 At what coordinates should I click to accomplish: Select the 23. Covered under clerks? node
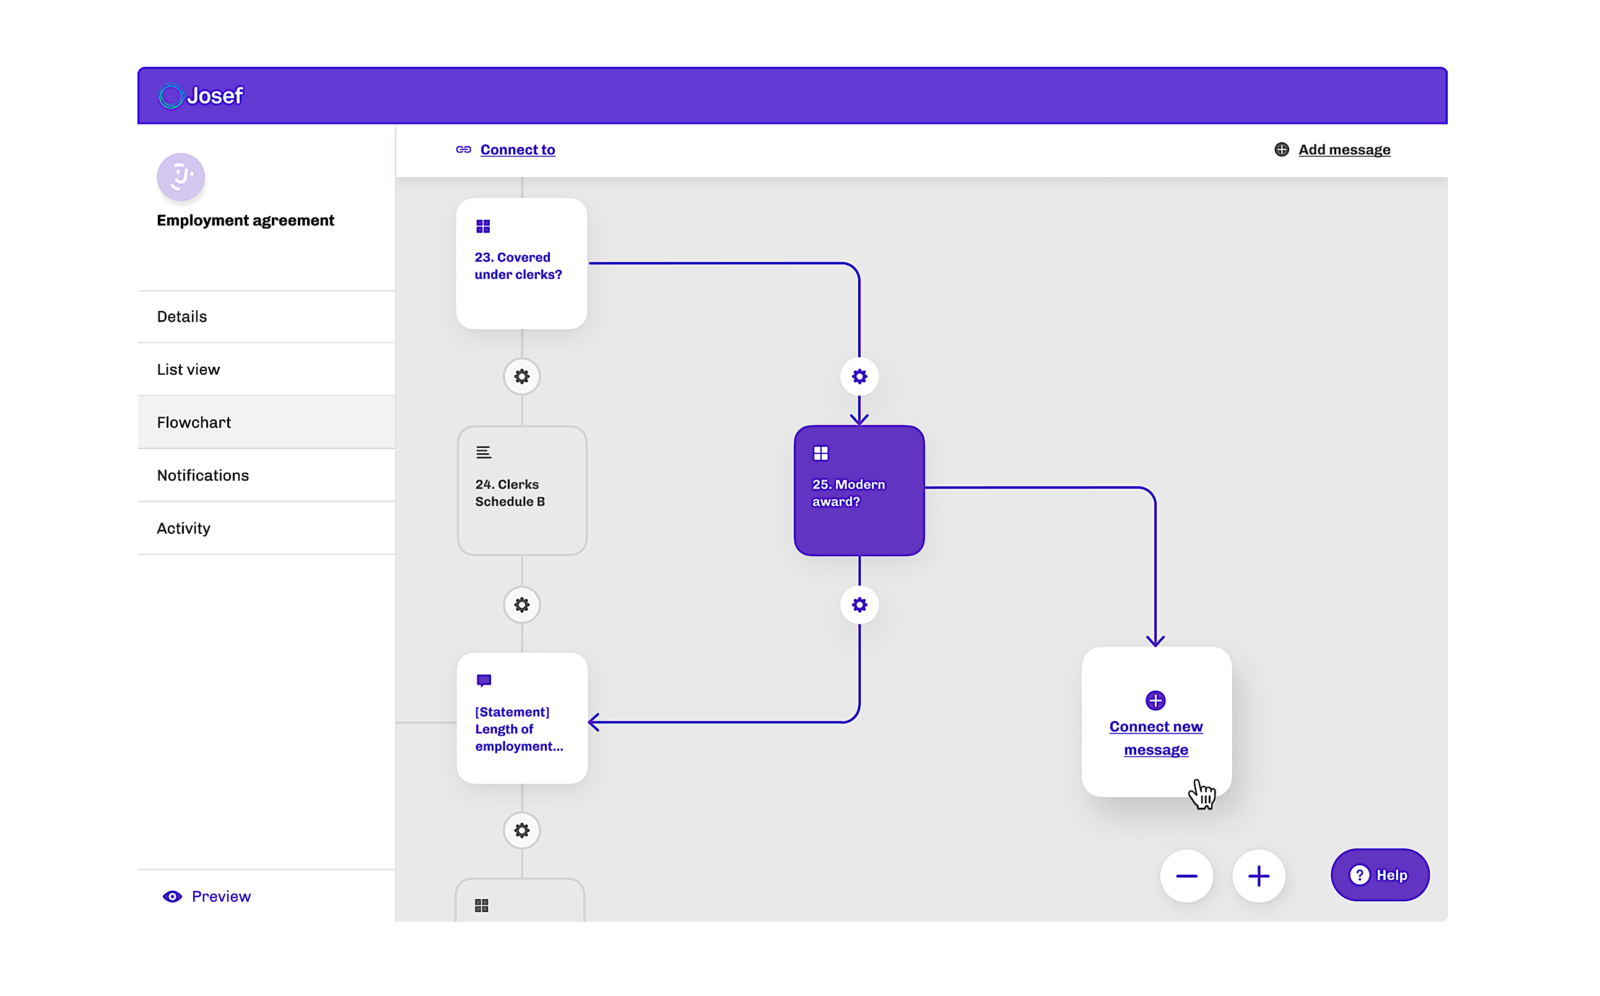tap(522, 264)
